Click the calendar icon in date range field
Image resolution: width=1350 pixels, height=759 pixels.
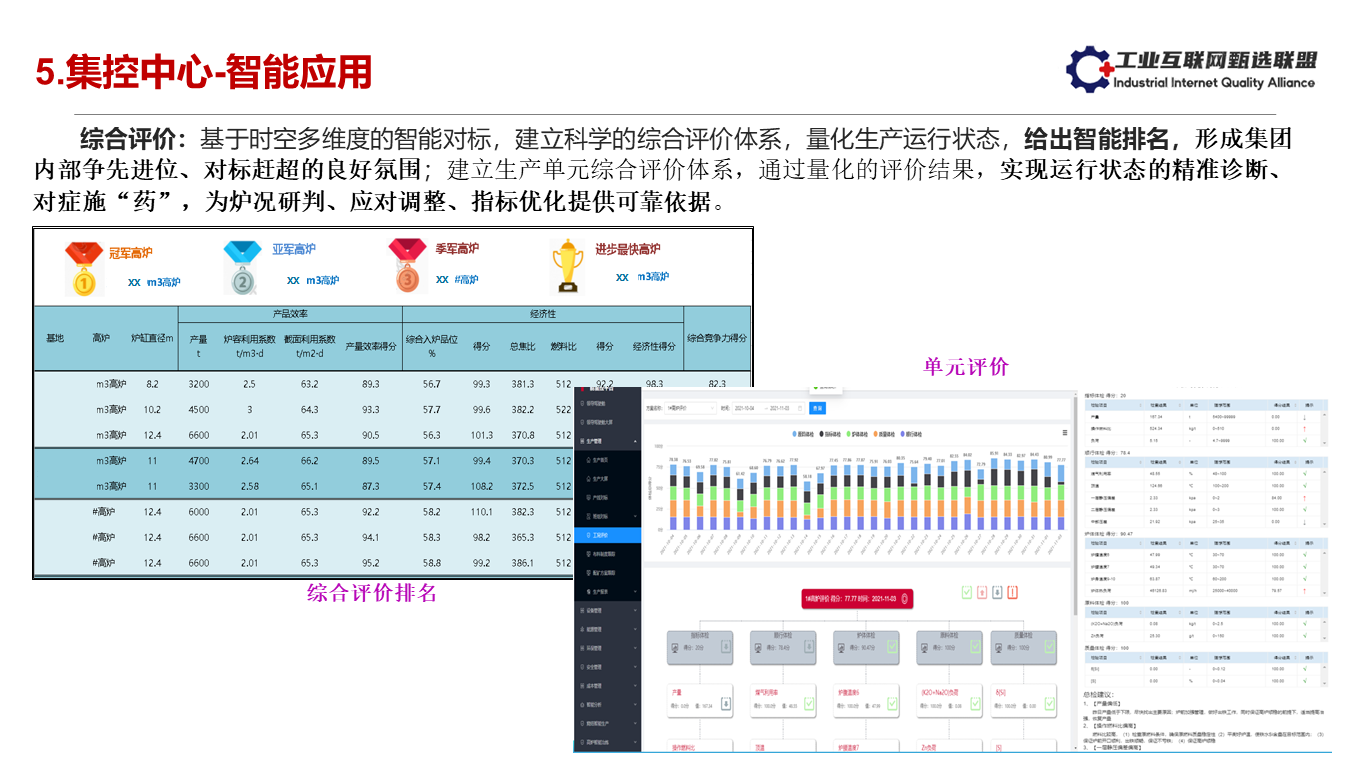tap(800, 408)
